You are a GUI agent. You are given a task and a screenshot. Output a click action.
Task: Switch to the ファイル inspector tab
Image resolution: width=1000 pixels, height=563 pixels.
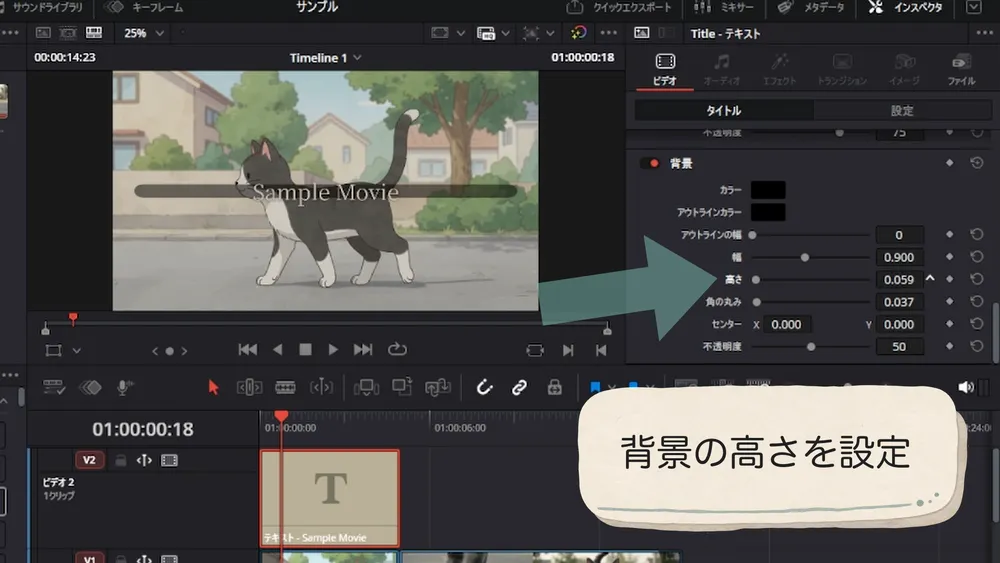(961, 69)
